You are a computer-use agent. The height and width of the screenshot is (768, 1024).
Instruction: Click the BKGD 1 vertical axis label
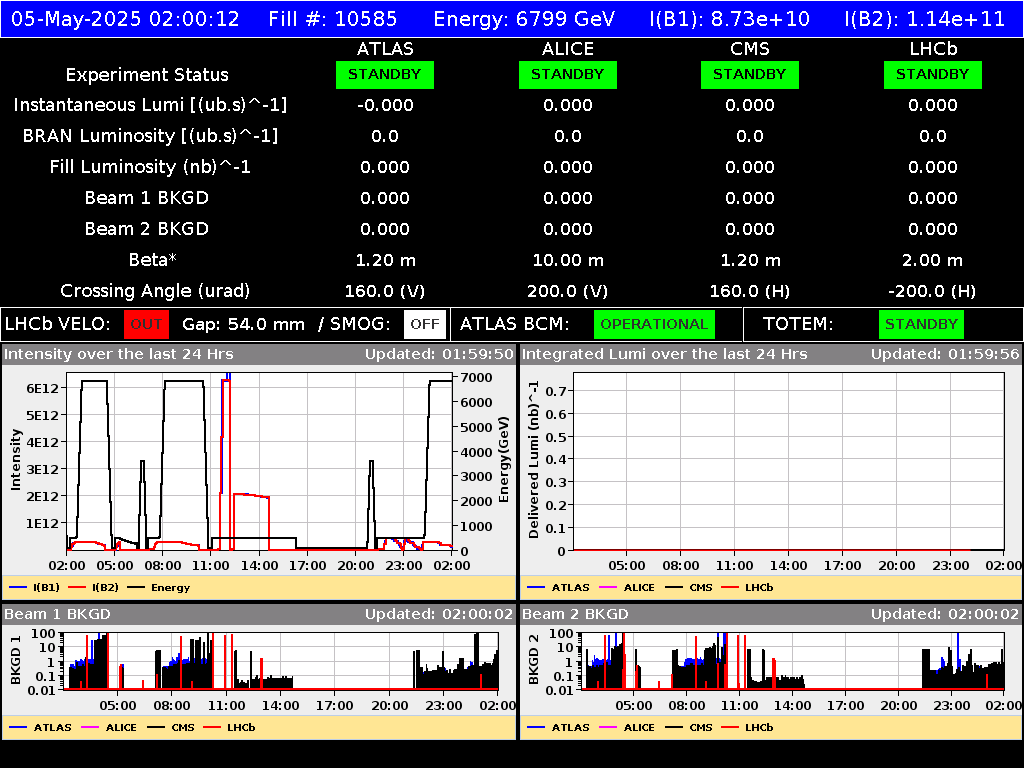point(15,660)
